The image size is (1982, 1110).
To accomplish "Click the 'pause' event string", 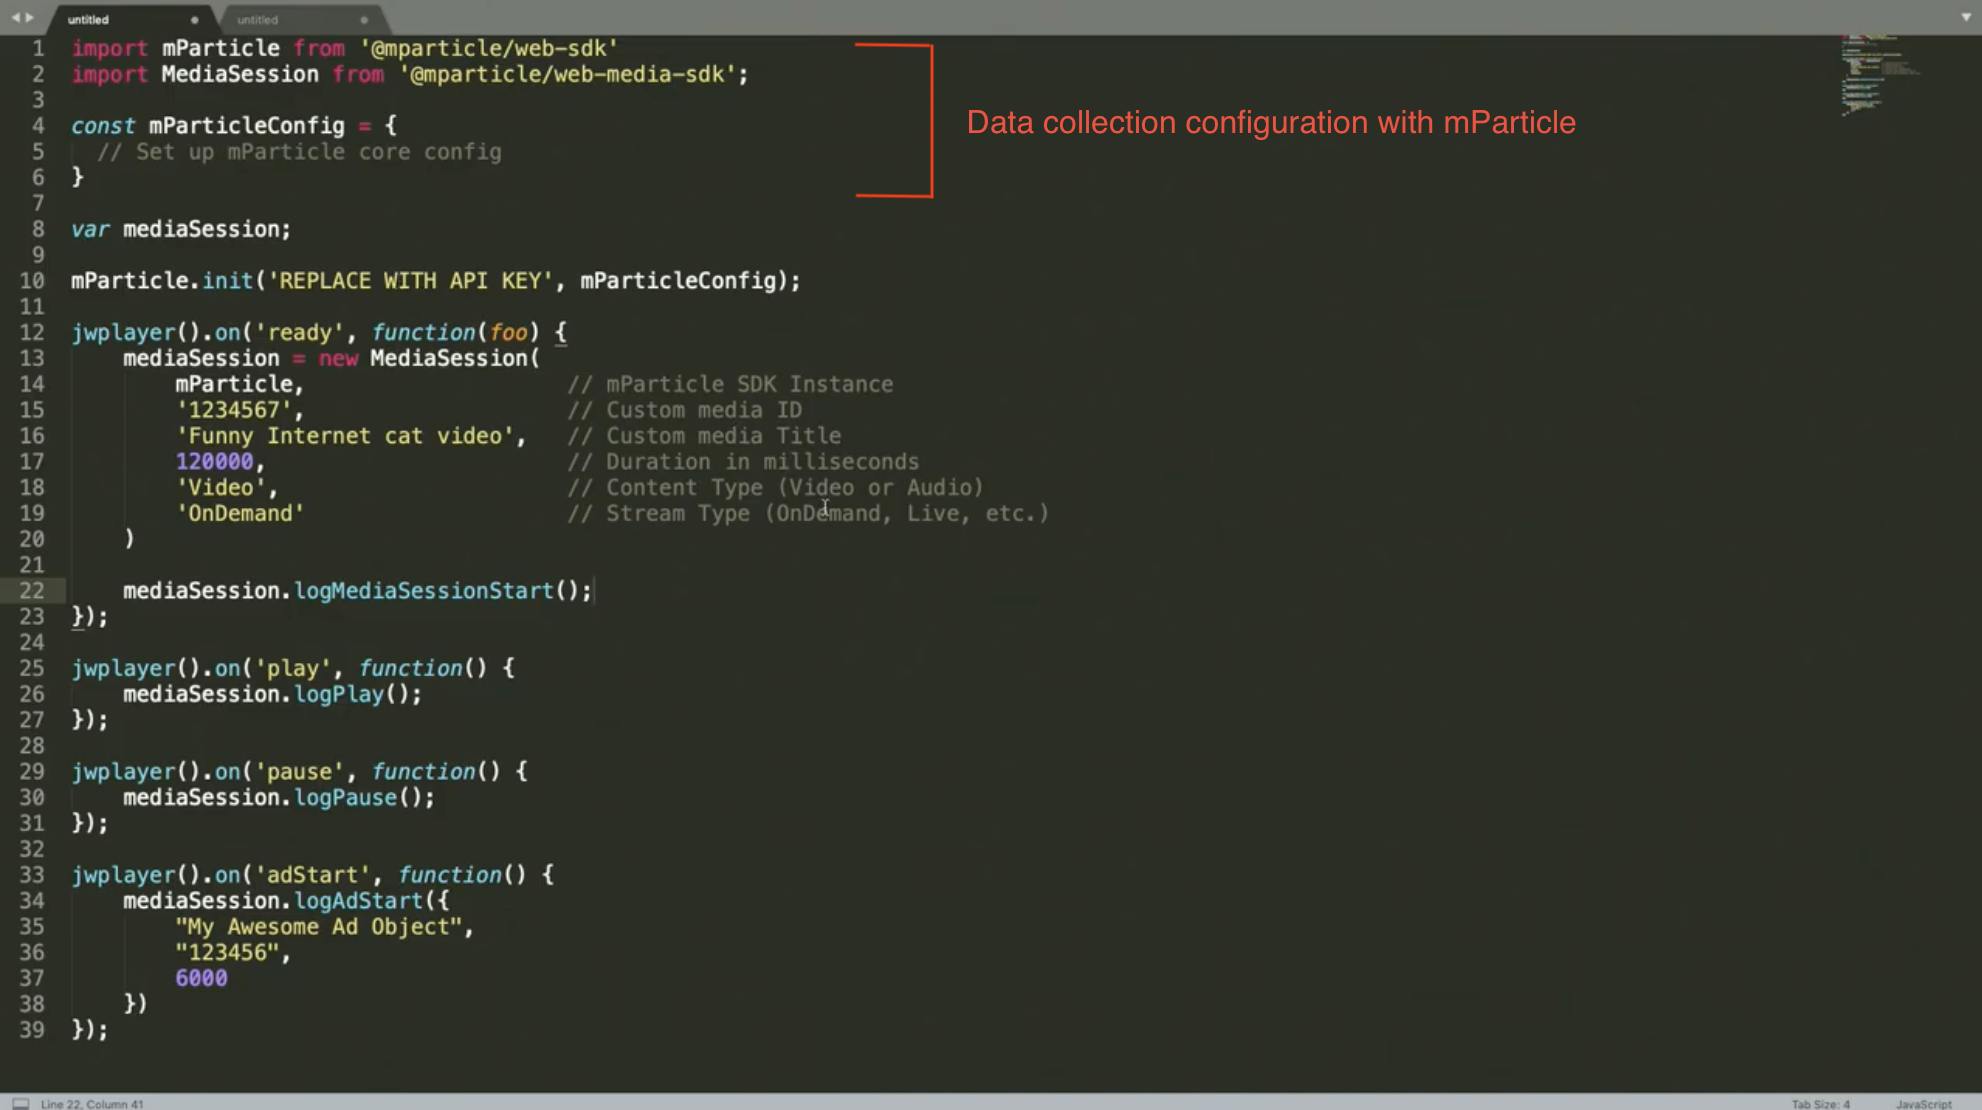I will (299, 772).
